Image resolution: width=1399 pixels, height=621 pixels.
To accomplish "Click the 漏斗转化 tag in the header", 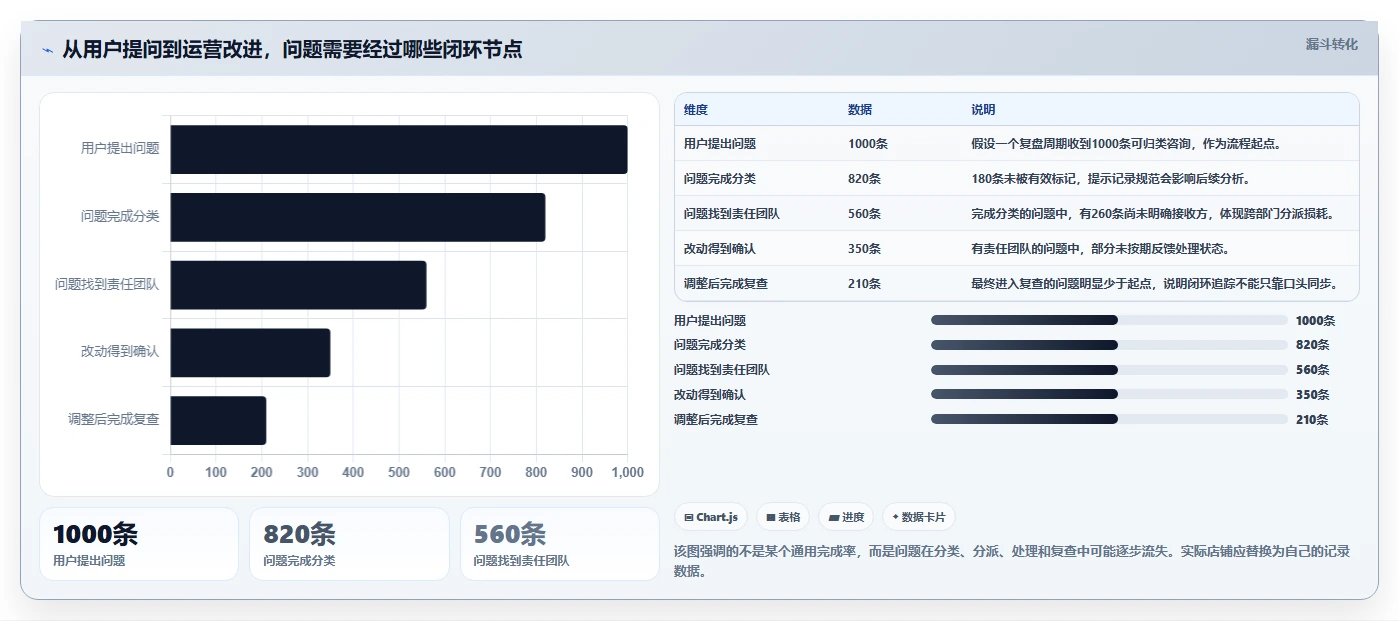I will [1331, 44].
